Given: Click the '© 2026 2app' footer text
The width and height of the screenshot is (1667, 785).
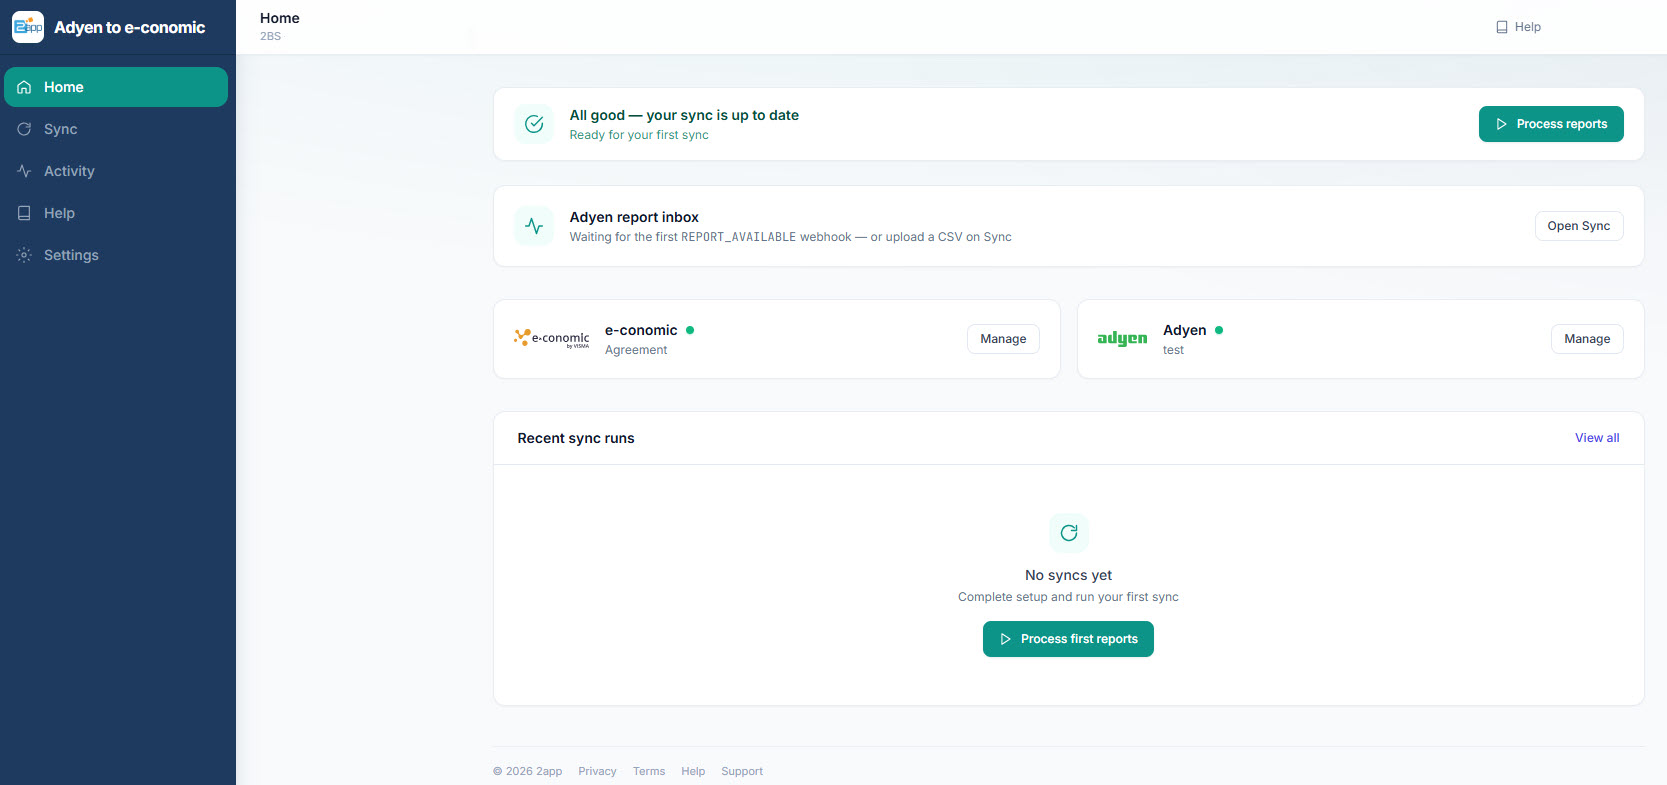Looking at the screenshot, I should pyautogui.click(x=528, y=771).
